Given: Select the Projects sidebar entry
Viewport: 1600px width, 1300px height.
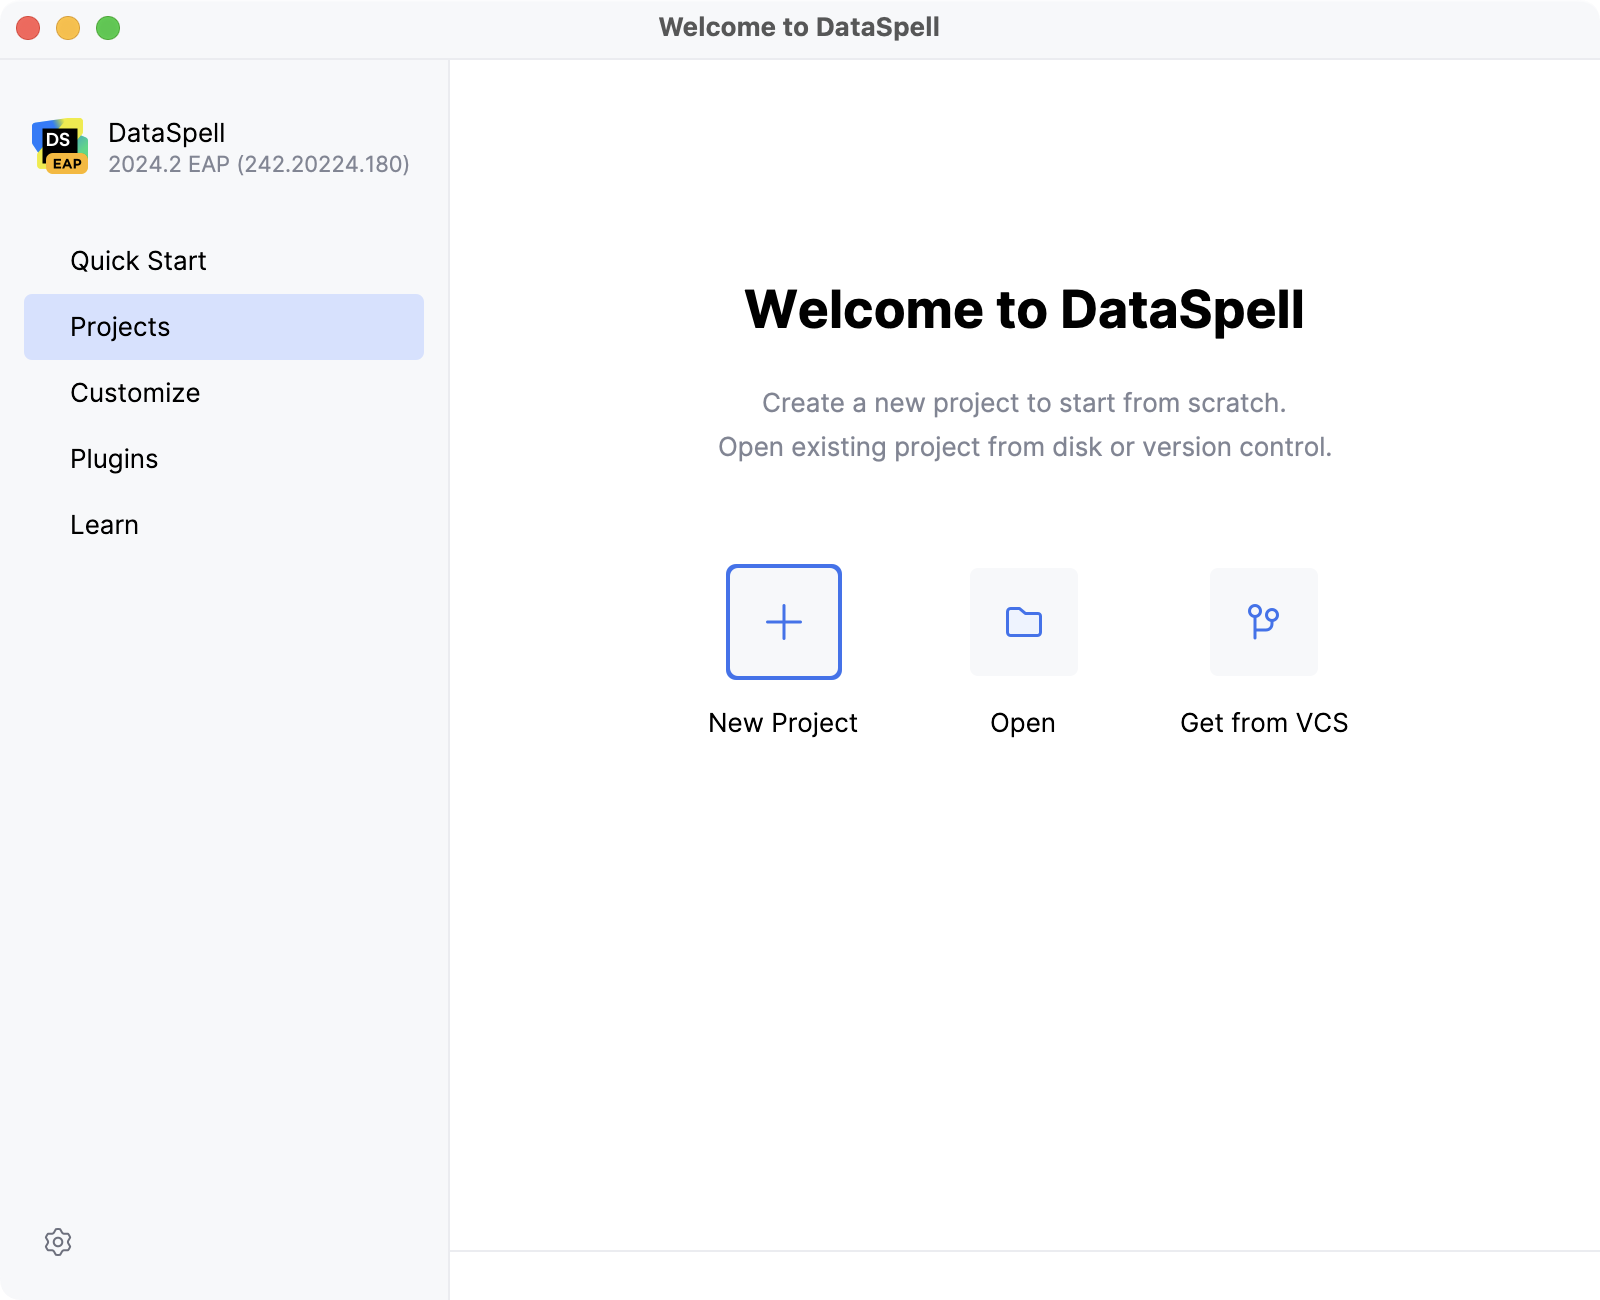Looking at the screenshot, I should point(120,326).
